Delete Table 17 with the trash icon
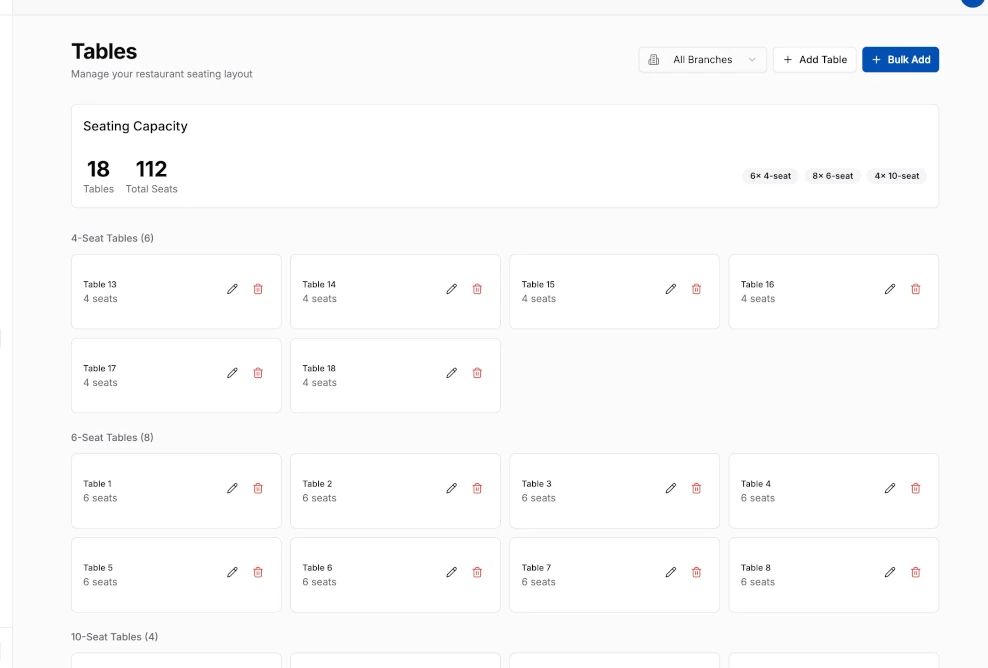 pyautogui.click(x=258, y=373)
